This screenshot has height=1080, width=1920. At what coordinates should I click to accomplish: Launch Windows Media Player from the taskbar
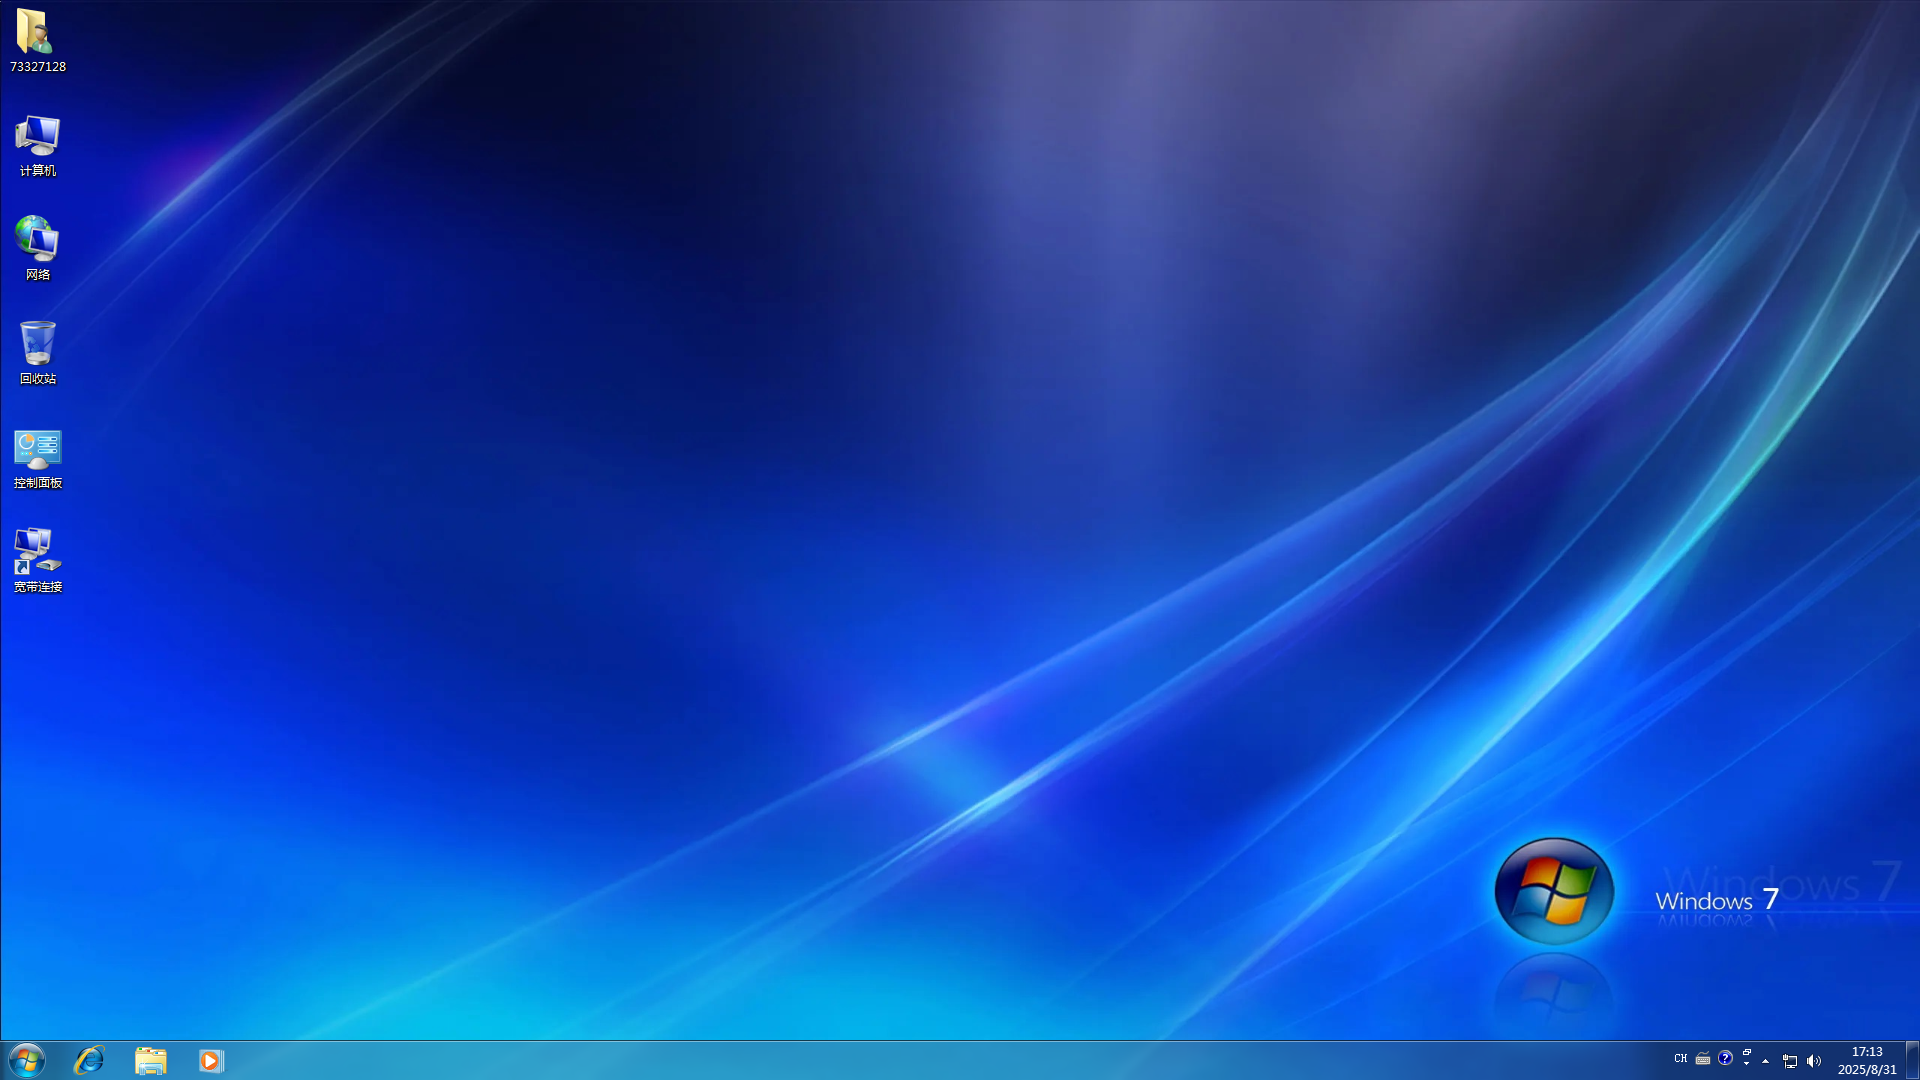tap(210, 1062)
